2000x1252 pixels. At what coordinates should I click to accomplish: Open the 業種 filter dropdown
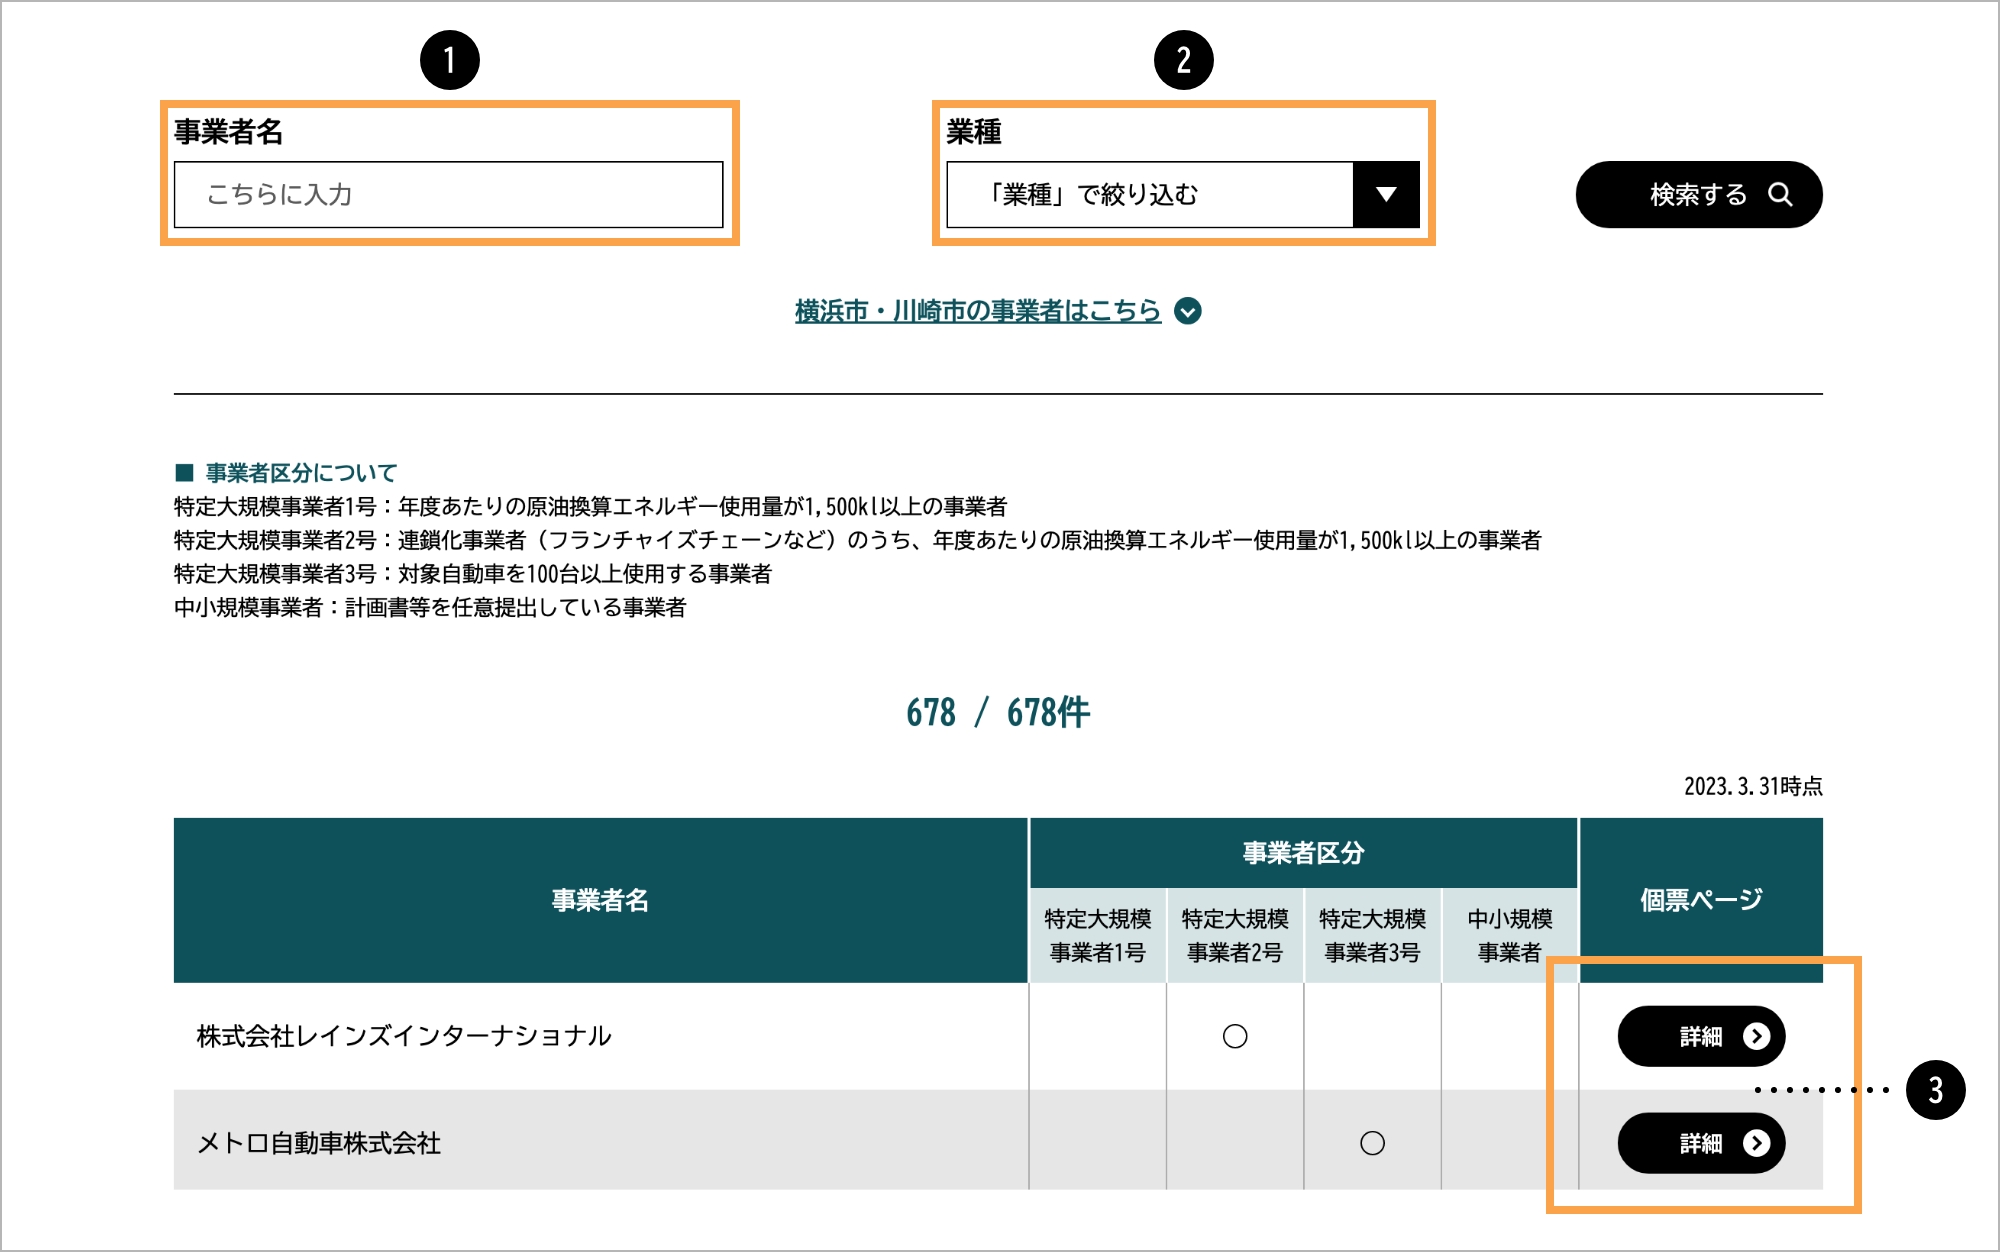point(1183,195)
